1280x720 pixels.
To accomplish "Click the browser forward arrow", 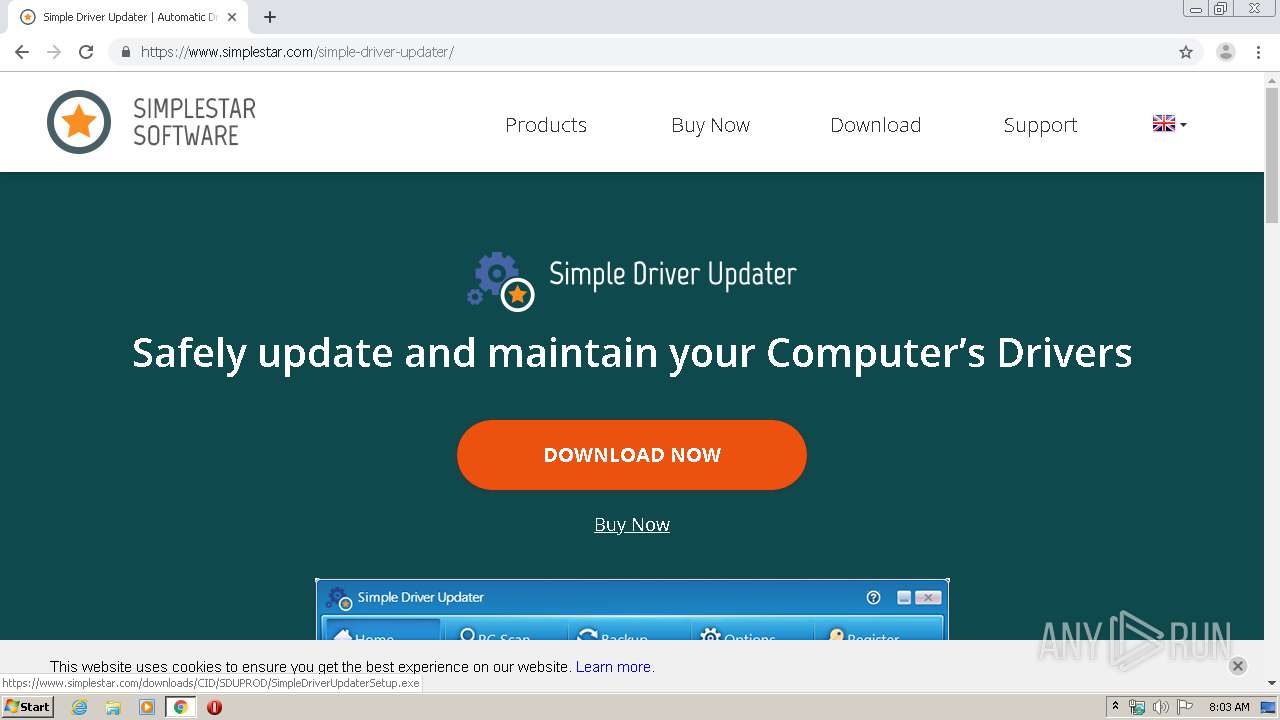I will point(54,52).
